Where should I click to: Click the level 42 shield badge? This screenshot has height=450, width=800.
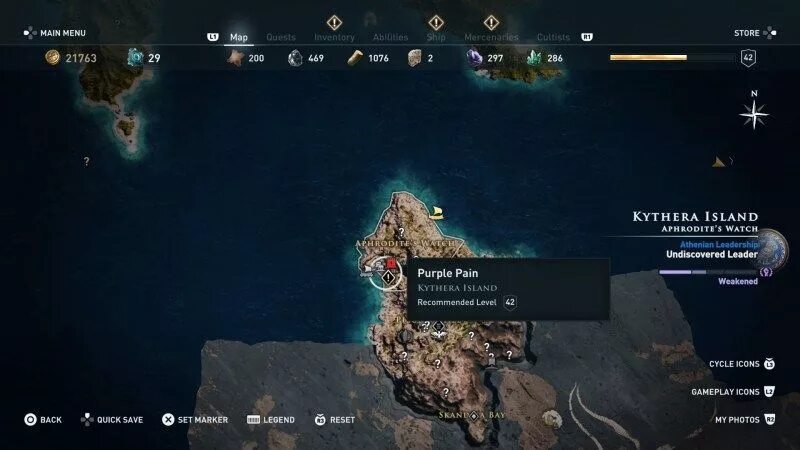(x=748, y=58)
